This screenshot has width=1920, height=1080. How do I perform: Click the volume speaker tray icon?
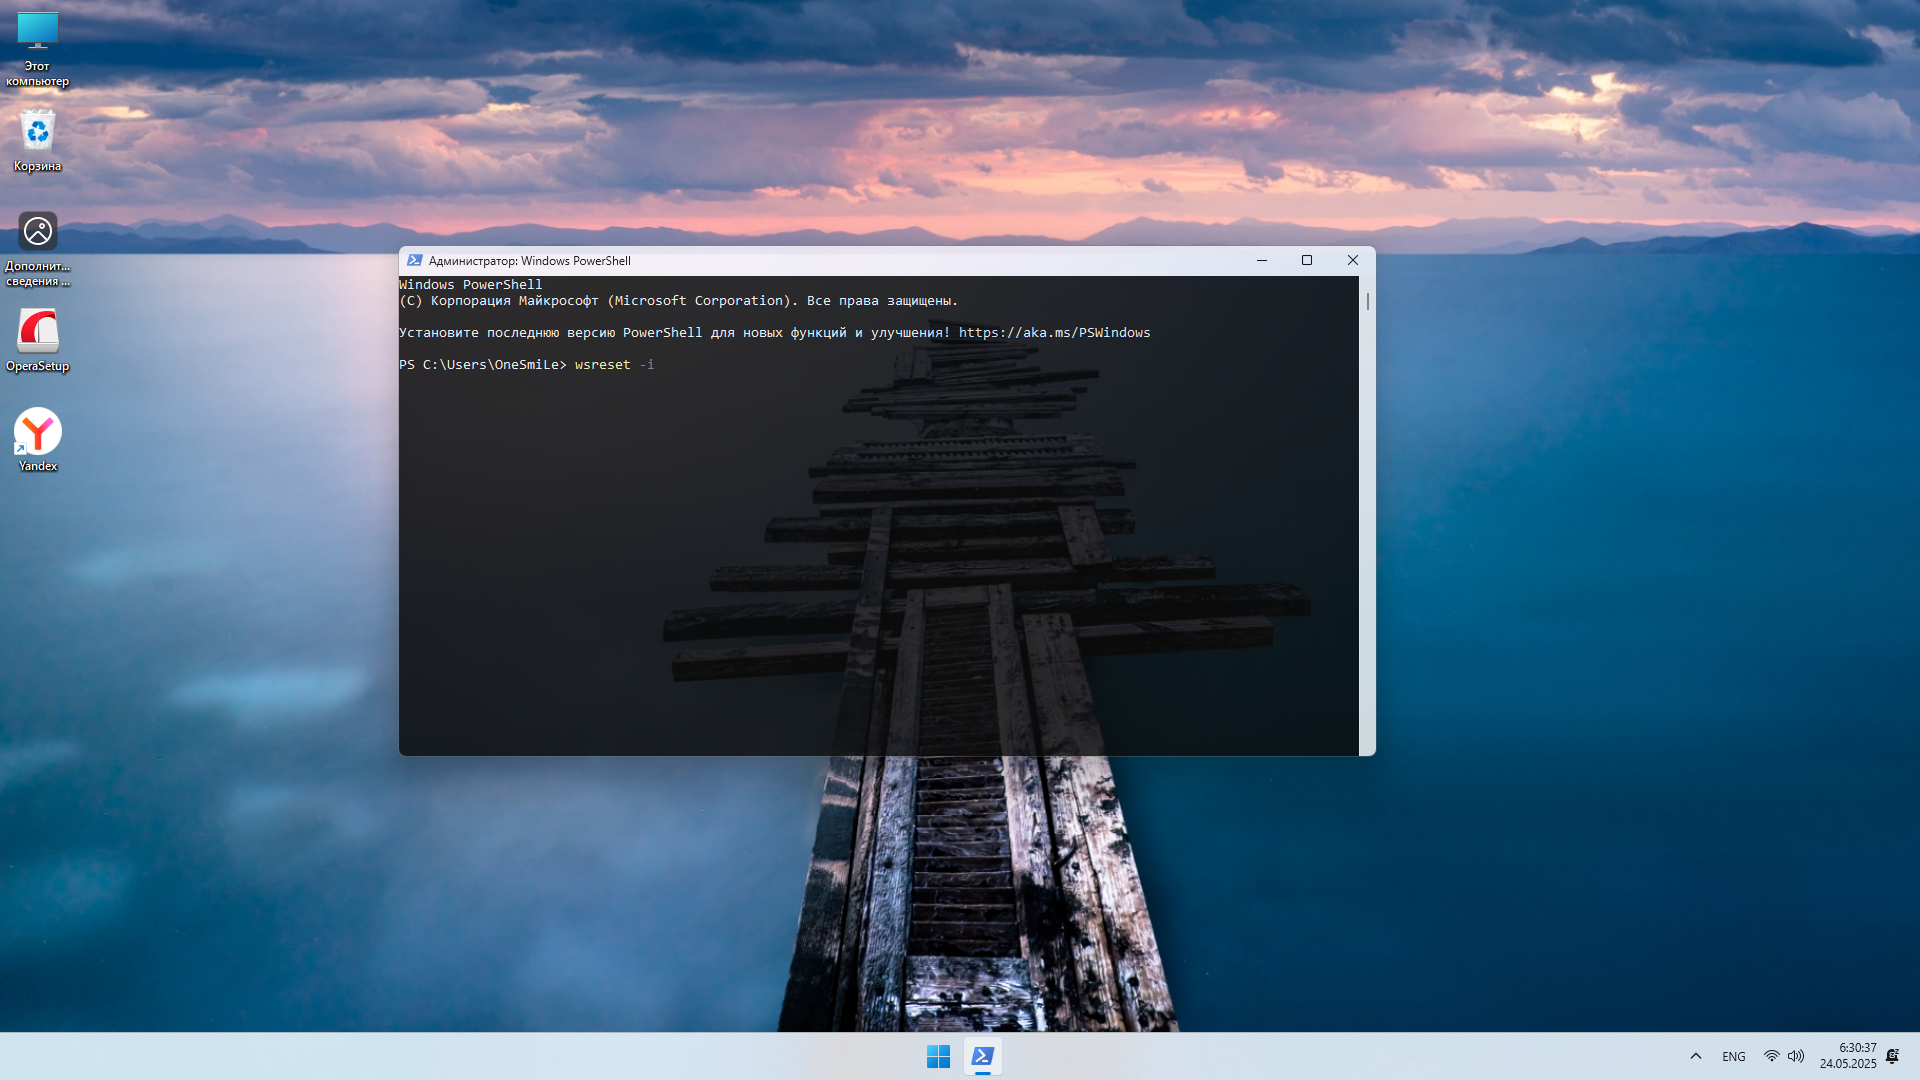[x=1796, y=1056]
